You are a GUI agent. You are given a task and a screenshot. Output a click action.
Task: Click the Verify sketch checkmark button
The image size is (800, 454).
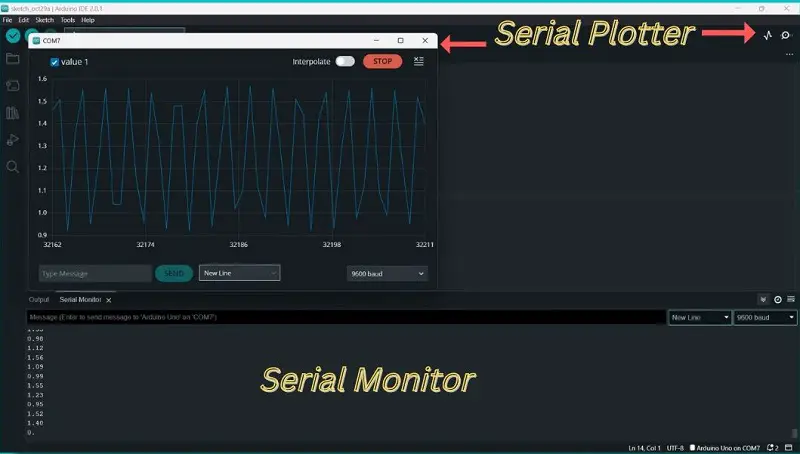[13, 36]
